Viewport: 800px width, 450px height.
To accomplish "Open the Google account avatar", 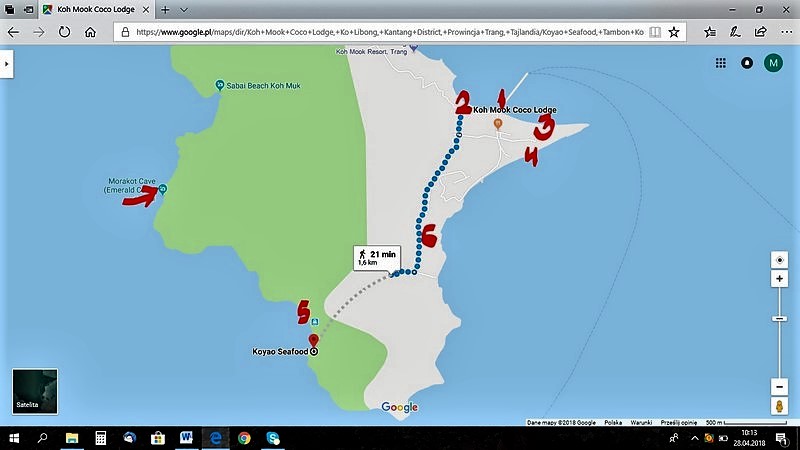I will (773, 63).
